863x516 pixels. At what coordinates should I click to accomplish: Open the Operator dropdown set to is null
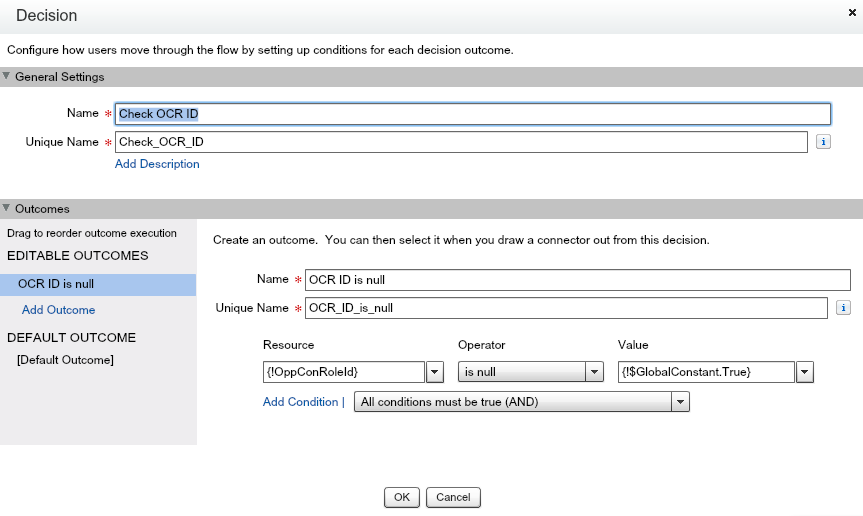point(531,372)
